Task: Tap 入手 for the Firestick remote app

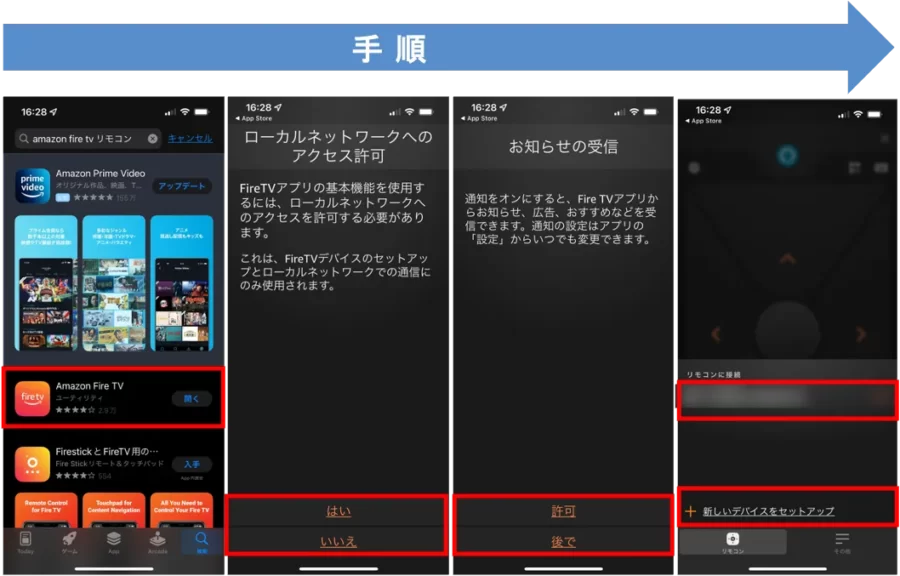Action: click(192, 464)
